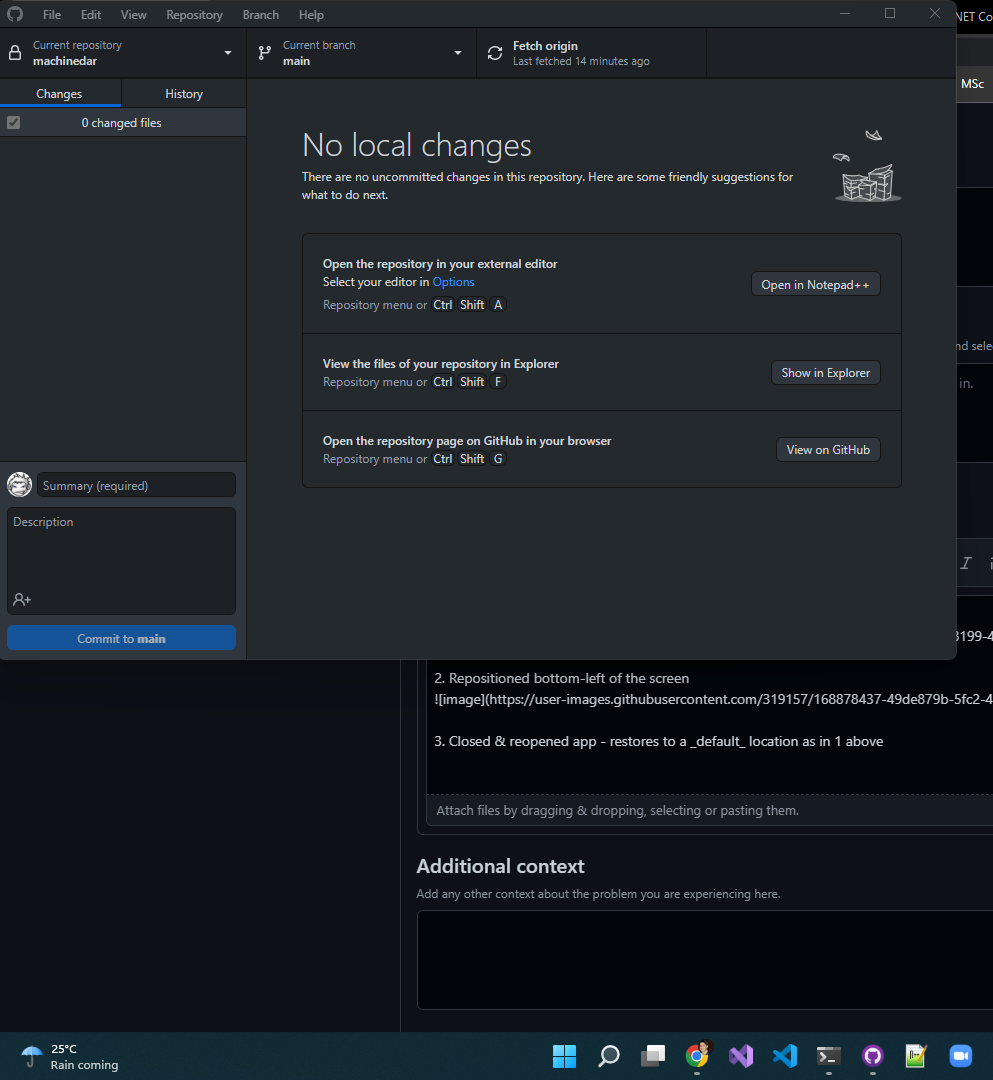Open GitHub Desktop from the taskbar
Screen dimensions: 993x1080
tap(871, 1056)
